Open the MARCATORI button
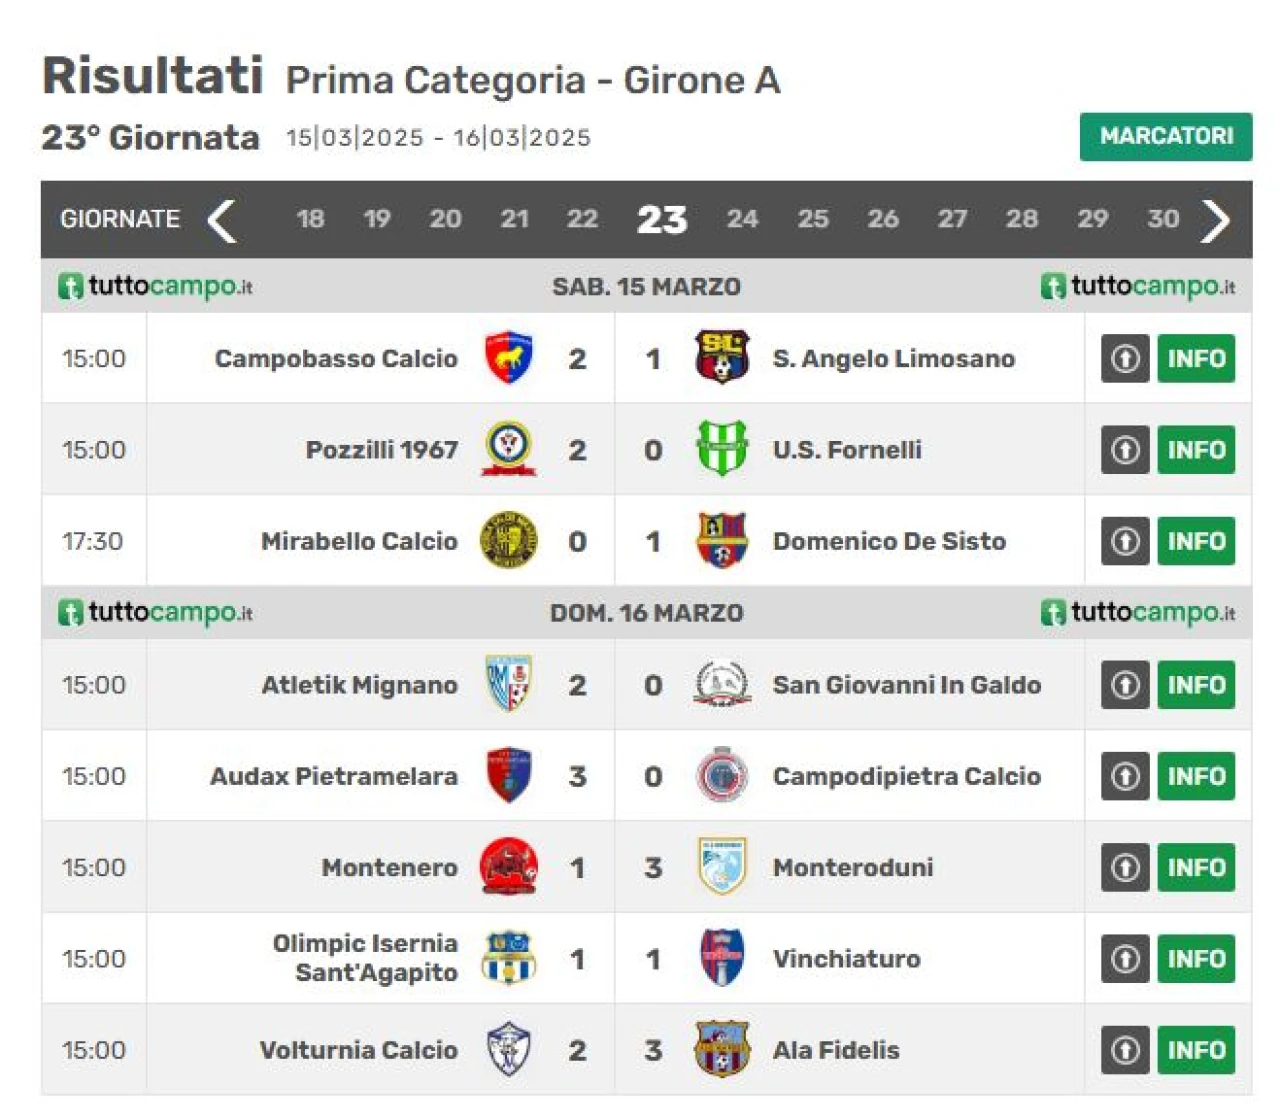Image resolution: width=1280 pixels, height=1119 pixels. point(1166,136)
